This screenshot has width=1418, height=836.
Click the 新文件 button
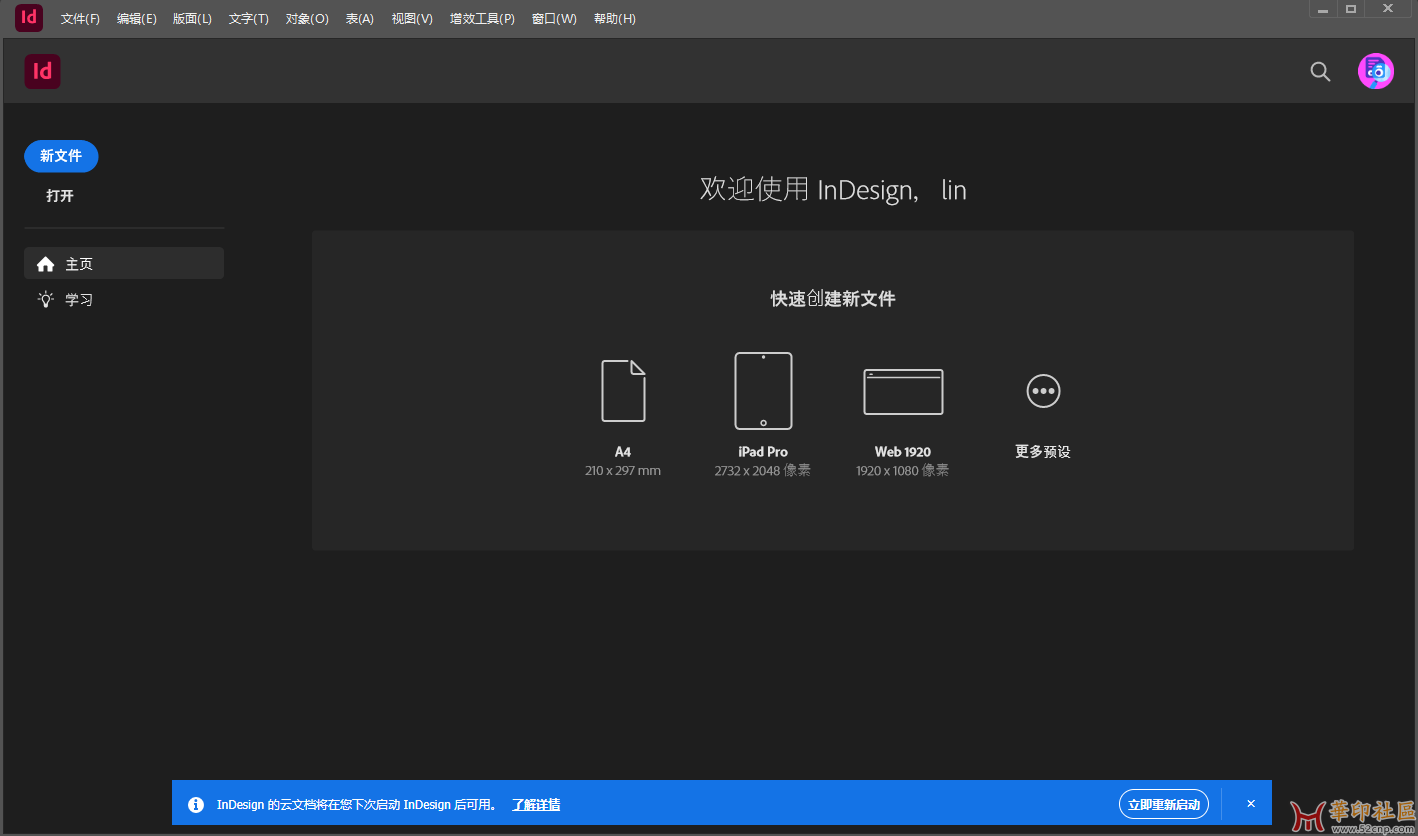click(x=61, y=156)
